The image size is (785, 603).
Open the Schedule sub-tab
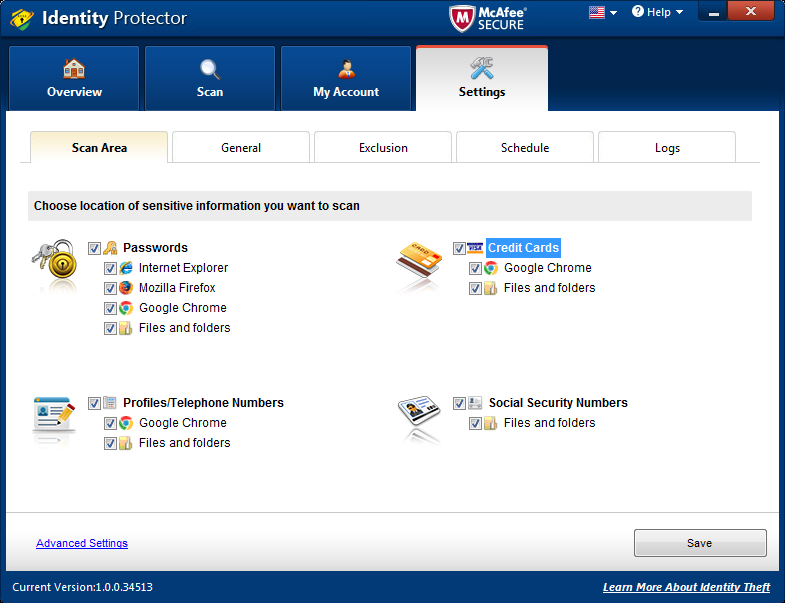pyautogui.click(x=525, y=147)
